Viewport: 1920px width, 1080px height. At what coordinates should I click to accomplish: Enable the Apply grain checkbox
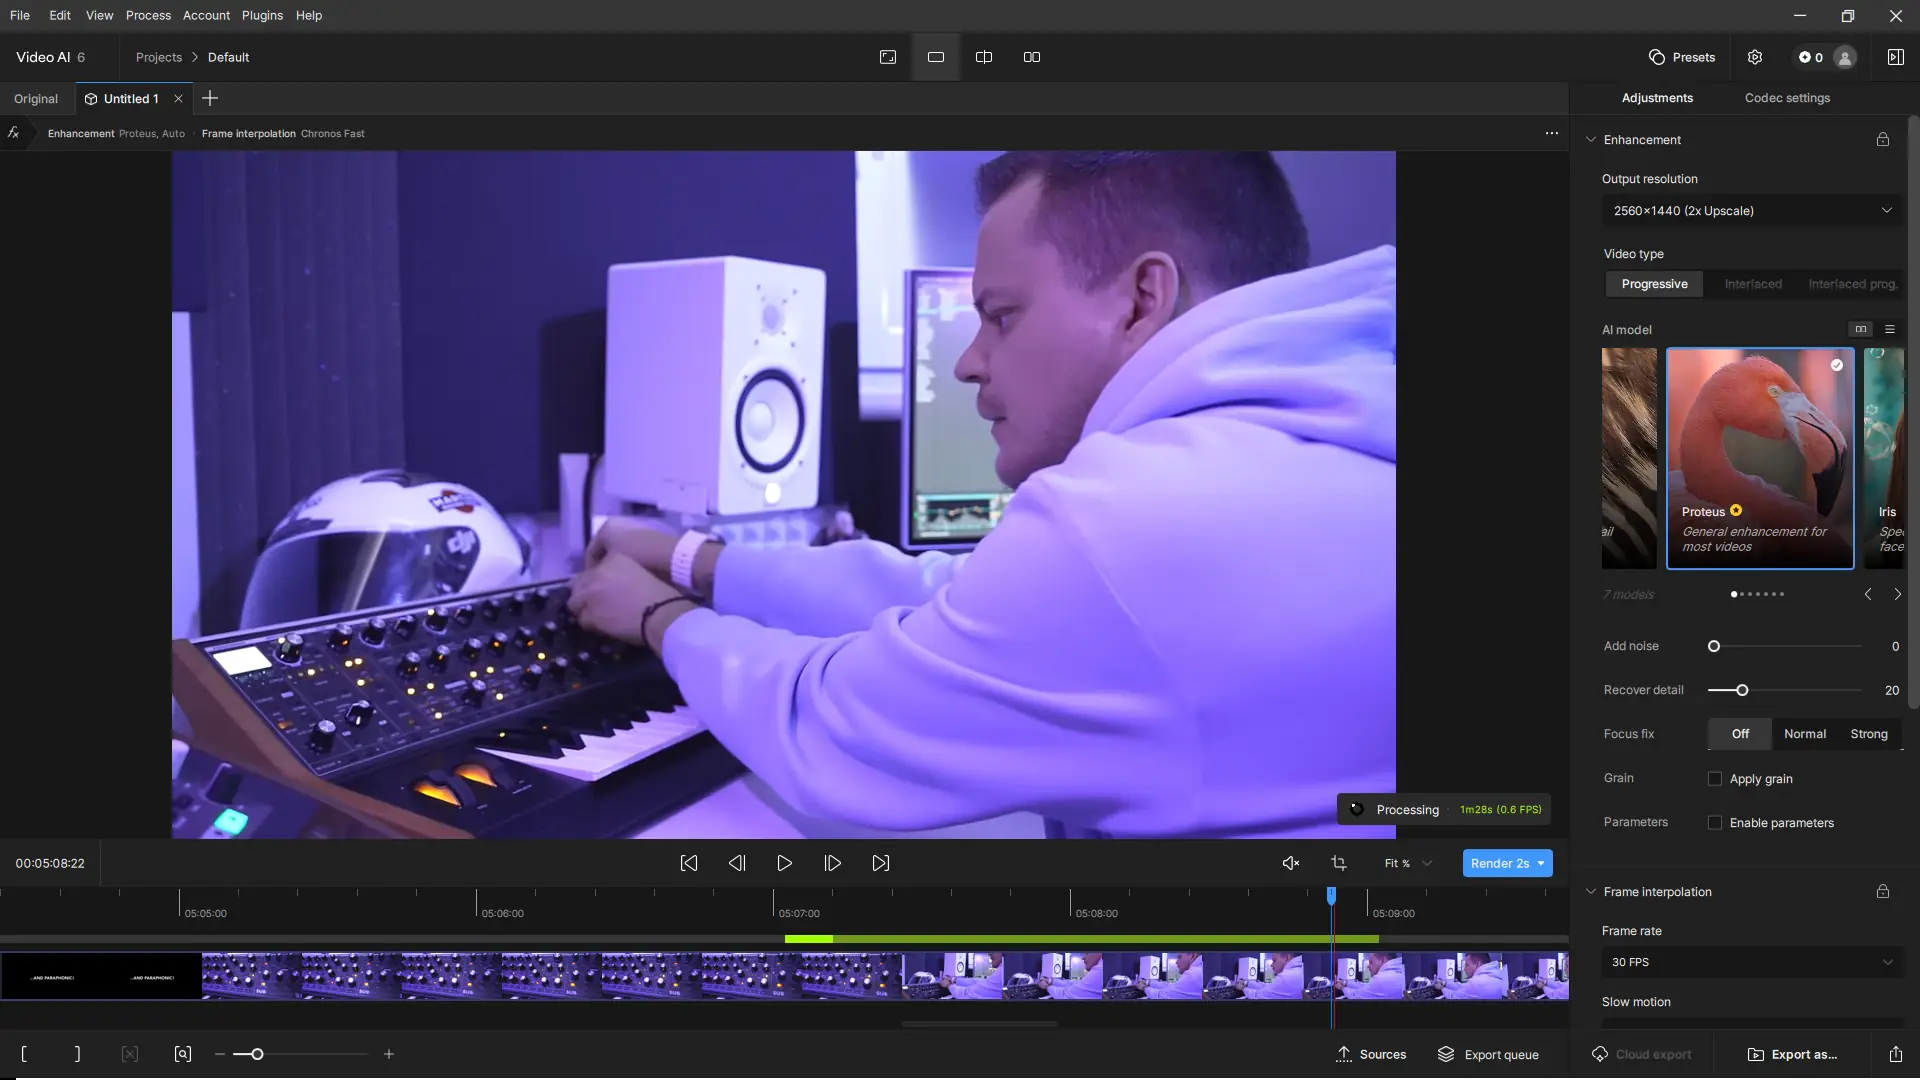(1715, 779)
